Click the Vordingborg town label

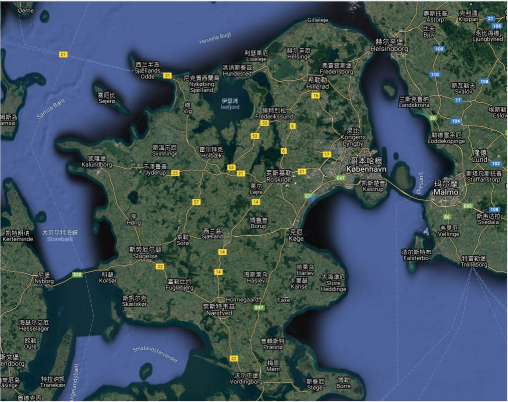coord(246,381)
